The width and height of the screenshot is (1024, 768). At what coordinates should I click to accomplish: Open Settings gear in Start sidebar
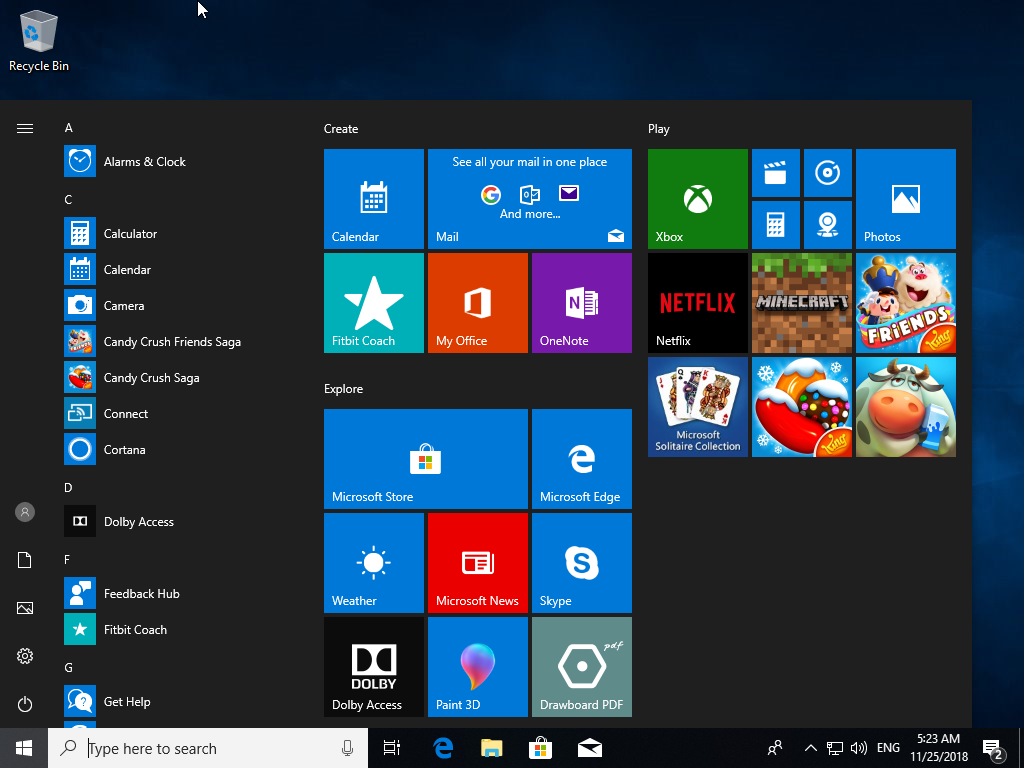pyautogui.click(x=25, y=656)
